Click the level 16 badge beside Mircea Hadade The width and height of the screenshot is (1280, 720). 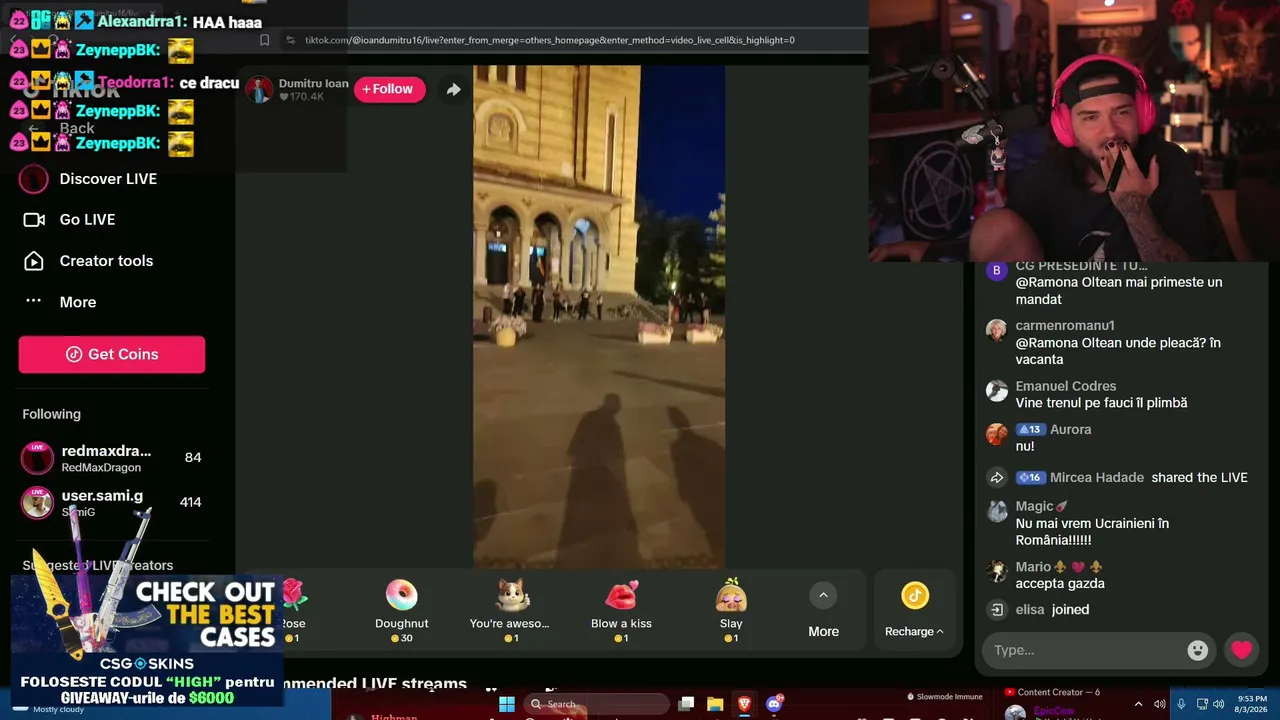[x=1030, y=477]
